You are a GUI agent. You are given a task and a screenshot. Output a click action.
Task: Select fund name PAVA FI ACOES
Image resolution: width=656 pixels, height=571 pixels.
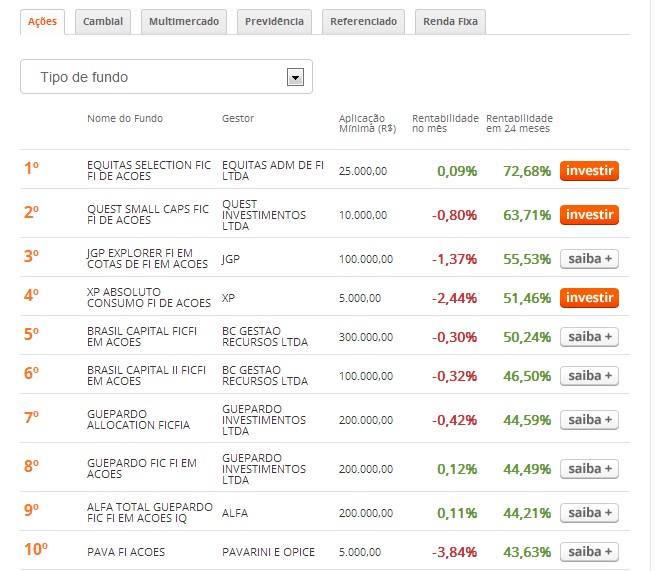tap(126, 552)
